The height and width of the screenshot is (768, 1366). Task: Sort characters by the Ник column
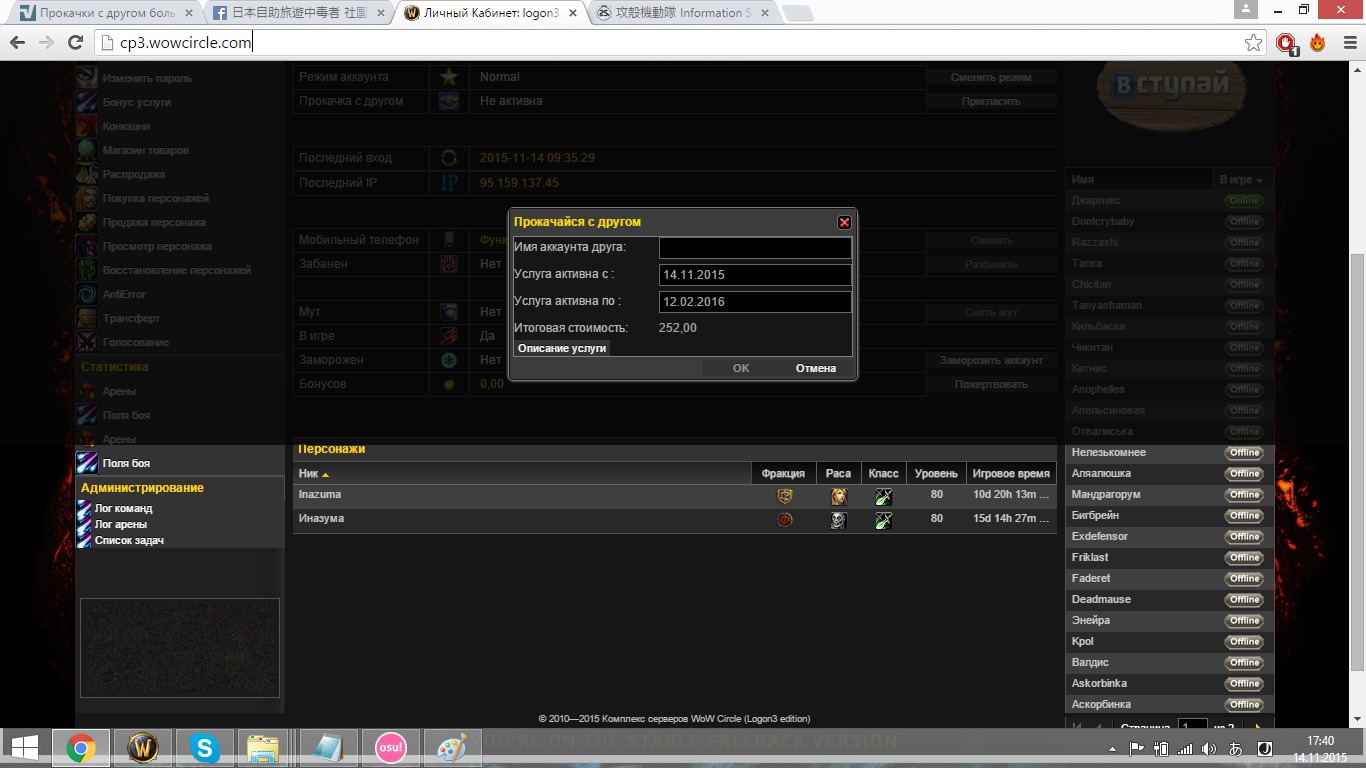click(x=522, y=473)
